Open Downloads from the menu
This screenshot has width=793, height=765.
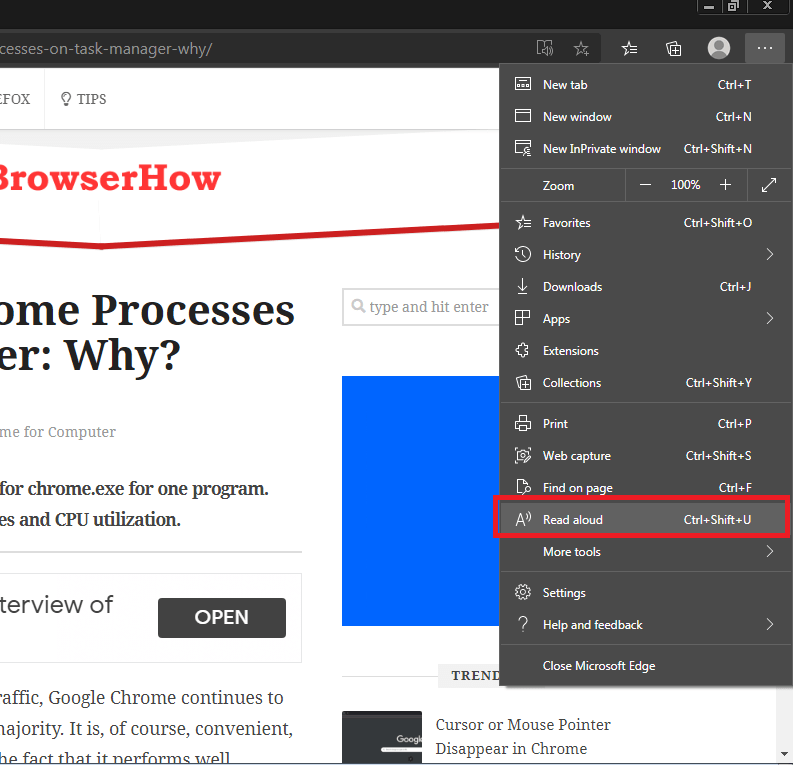[x=645, y=287]
